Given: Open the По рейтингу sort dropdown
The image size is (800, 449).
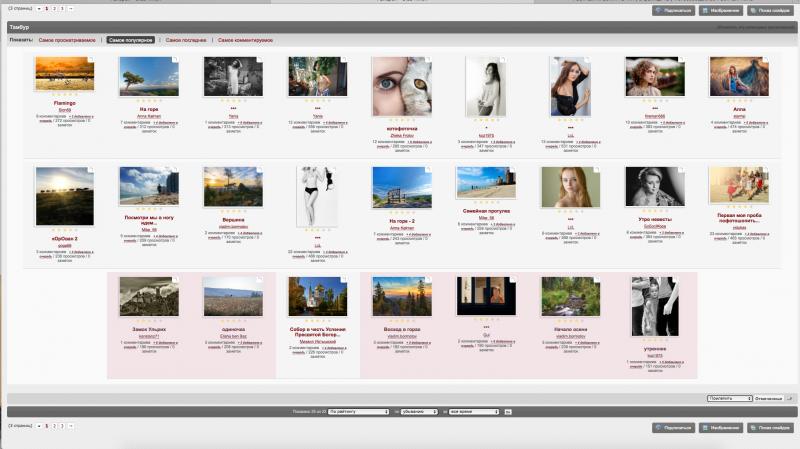Looking at the screenshot, I should (358, 411).
